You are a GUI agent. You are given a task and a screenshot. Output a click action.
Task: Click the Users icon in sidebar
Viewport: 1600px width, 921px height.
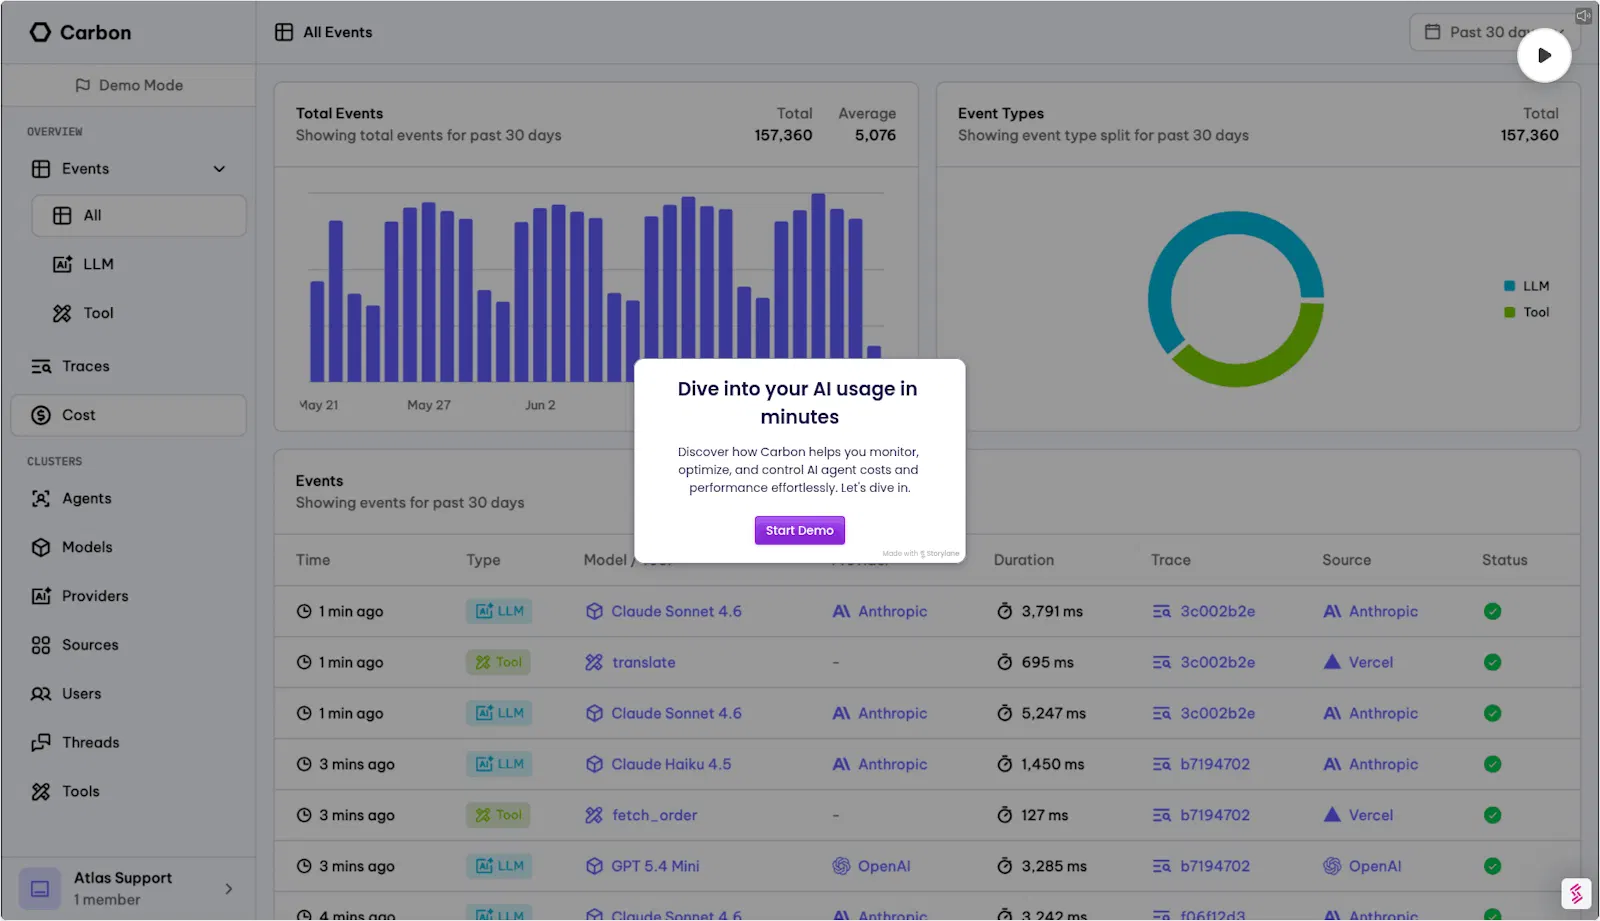(41, 694)
